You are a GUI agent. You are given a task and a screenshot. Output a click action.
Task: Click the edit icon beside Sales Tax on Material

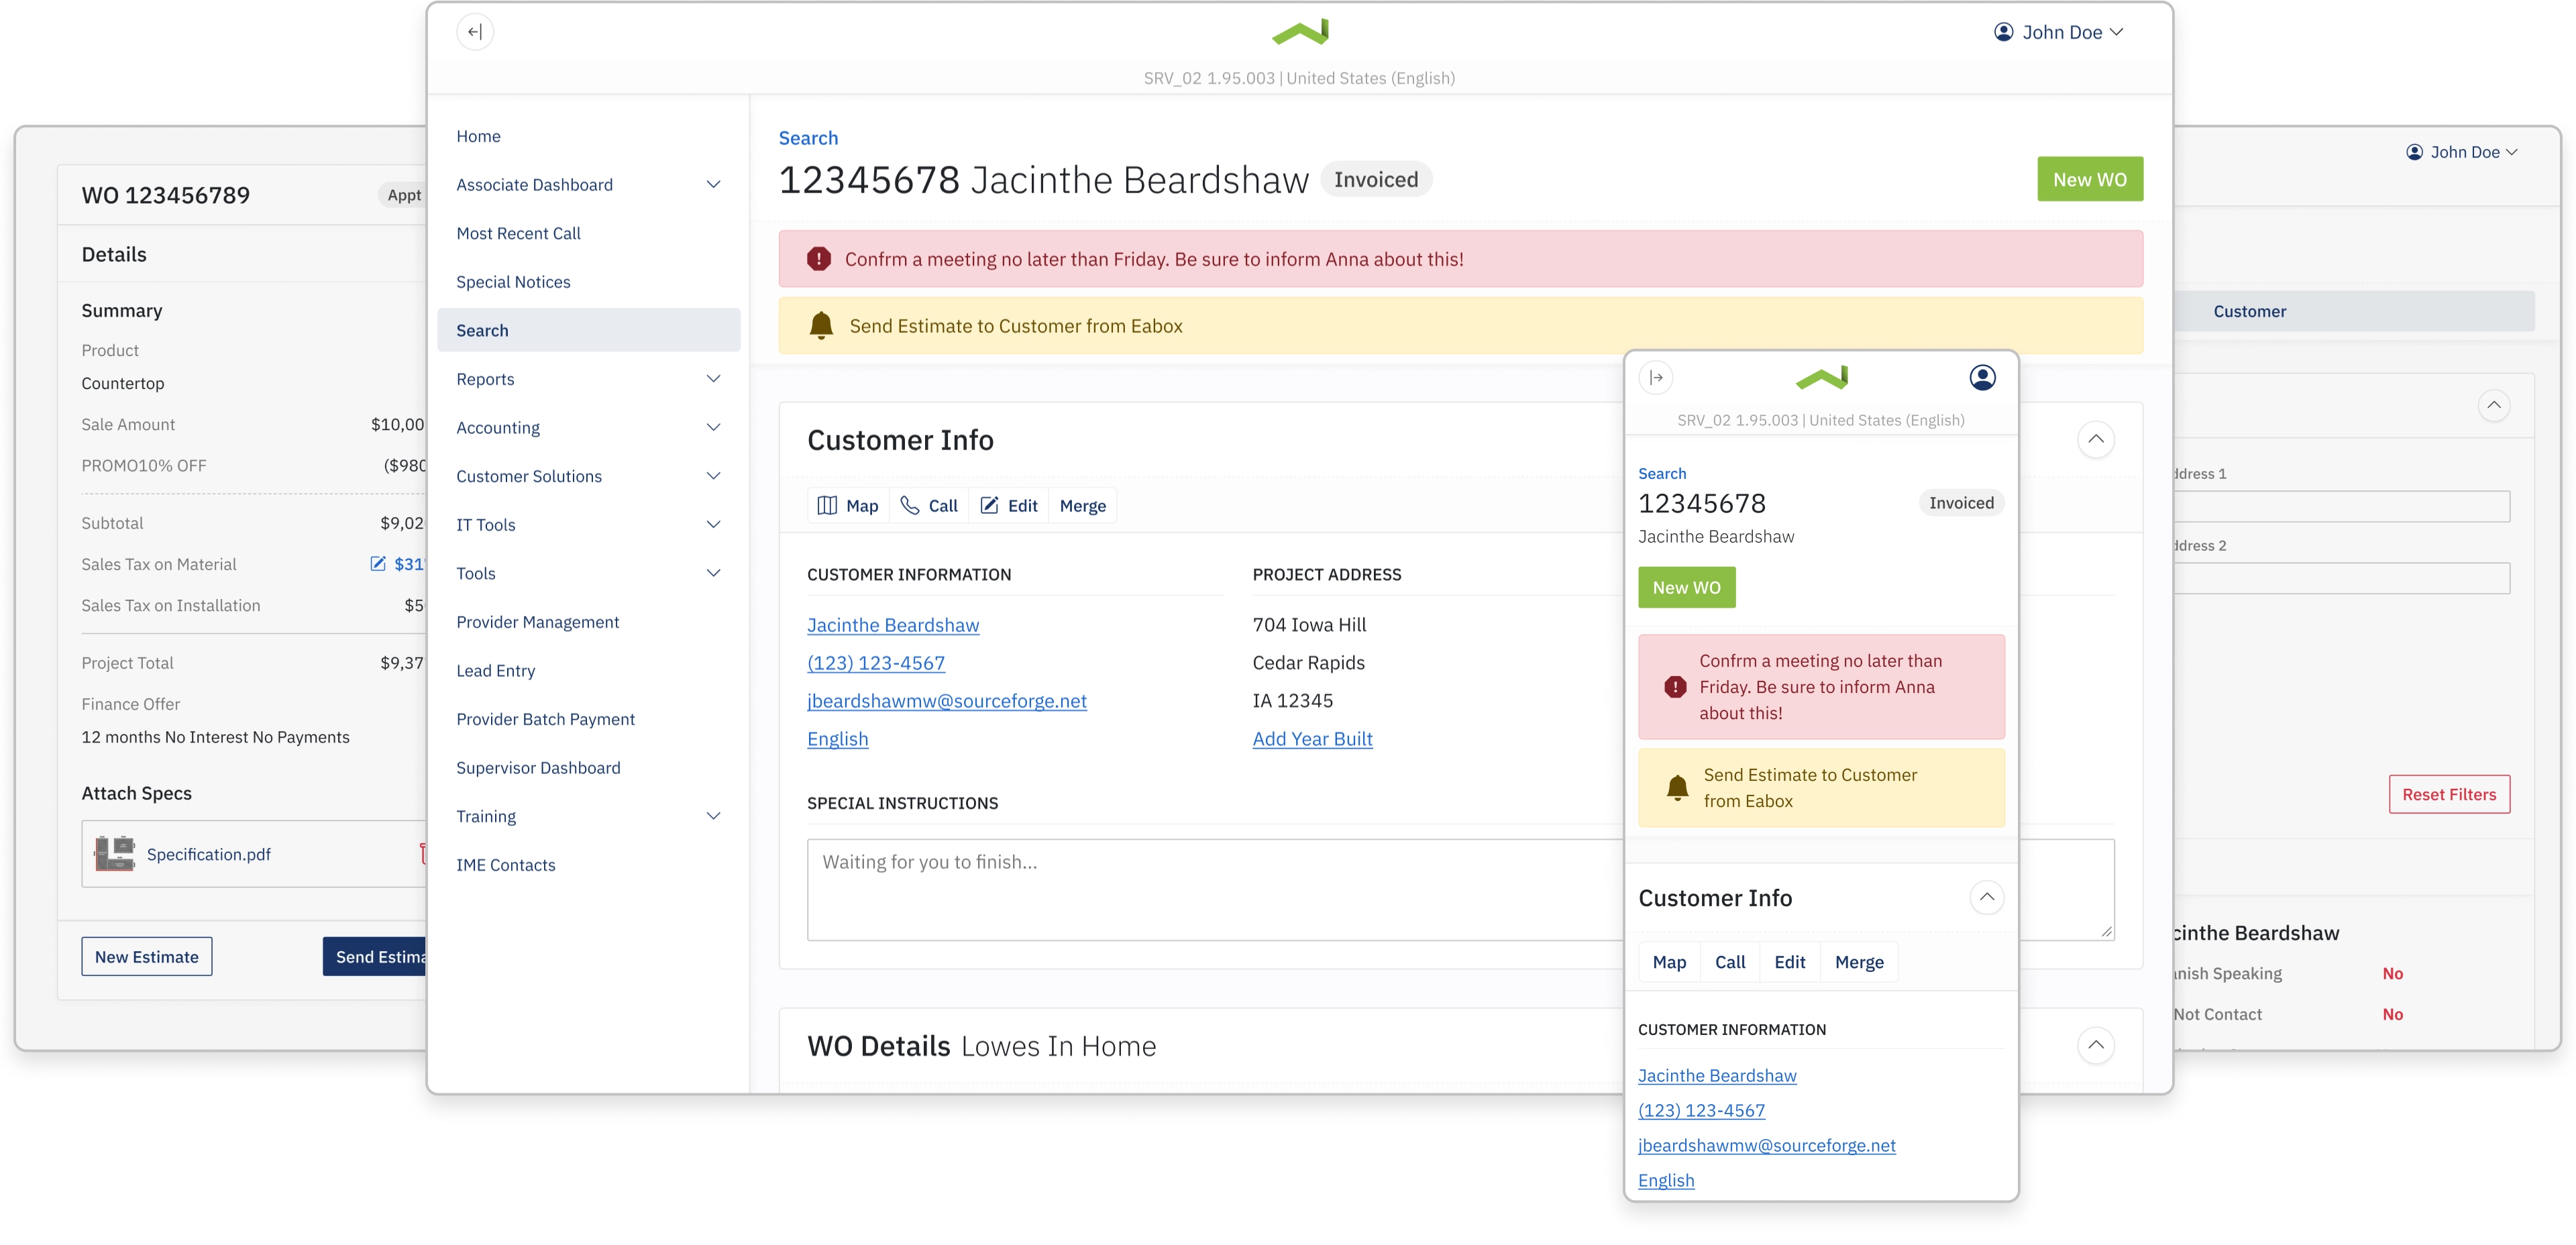[378, 564]
